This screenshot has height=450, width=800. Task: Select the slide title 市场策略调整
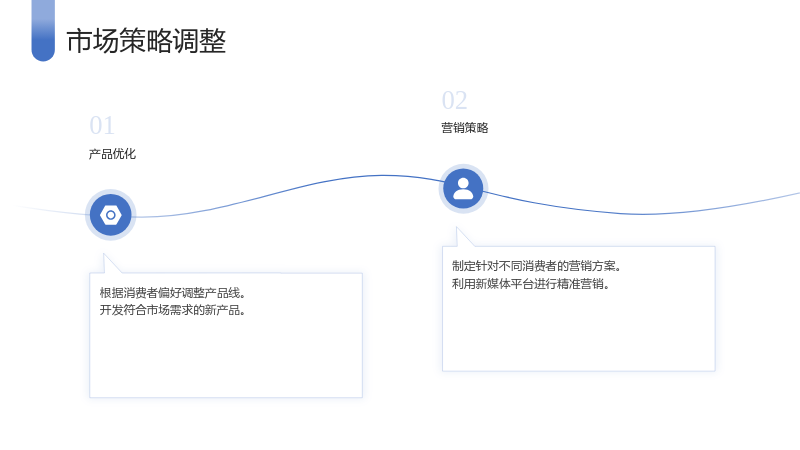coord(146,41)
